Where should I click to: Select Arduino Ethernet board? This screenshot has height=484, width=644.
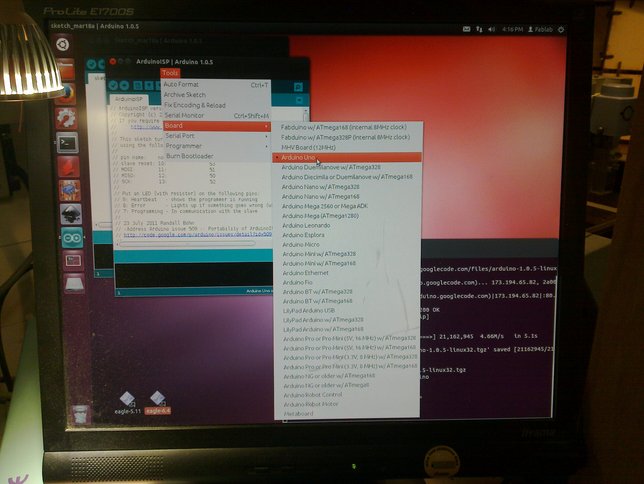(347, 273)
